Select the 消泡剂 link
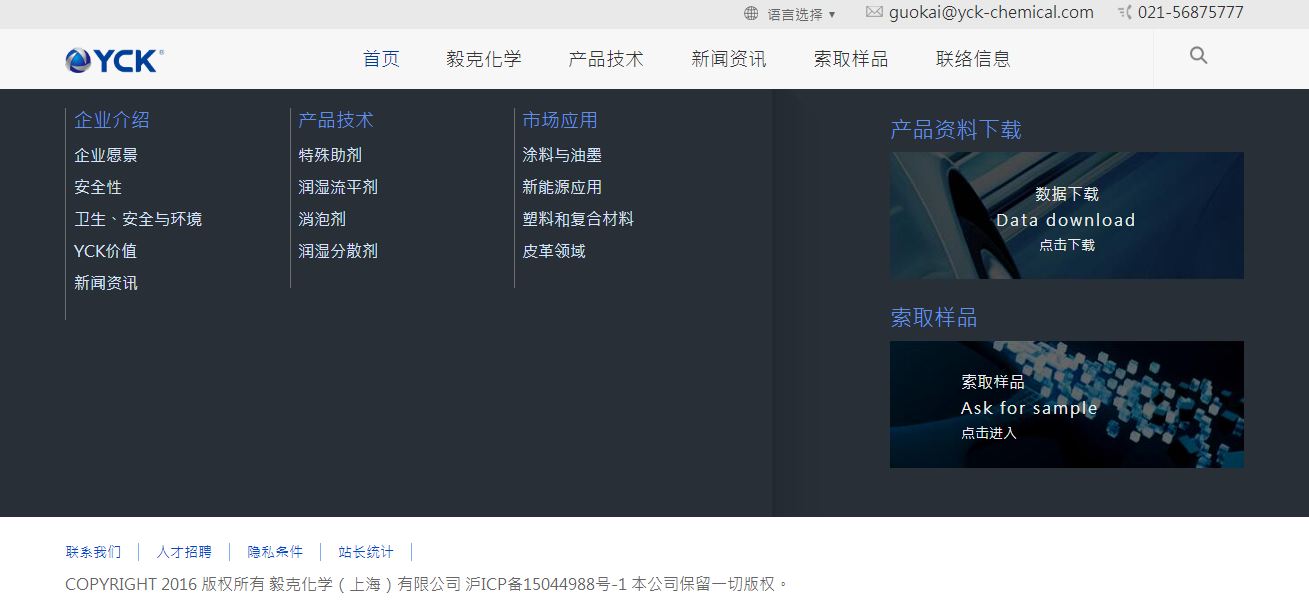1309x601 pixels. (x=322, y=219)
